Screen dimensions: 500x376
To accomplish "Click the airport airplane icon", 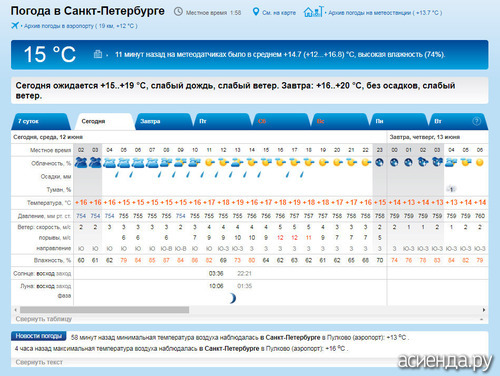I will point(15,25).
